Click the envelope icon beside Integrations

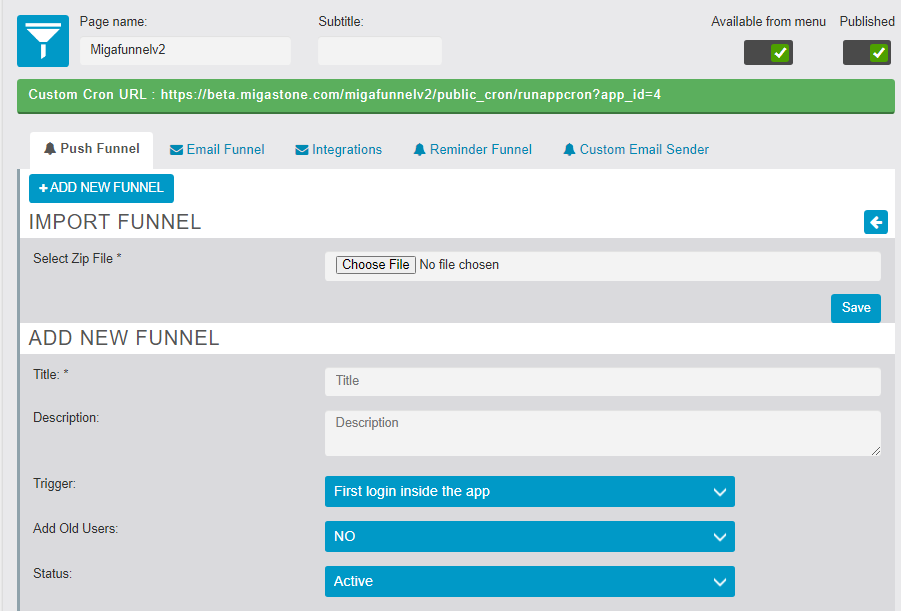pyautogui.click(x=301, y=150)
